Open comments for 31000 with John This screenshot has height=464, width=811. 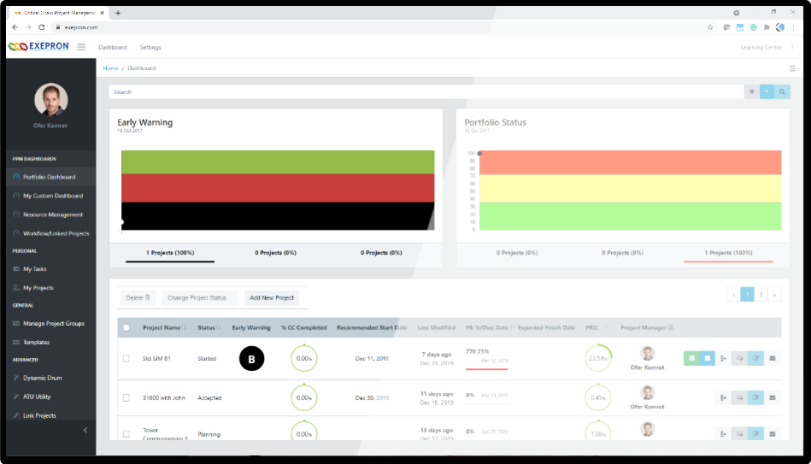point(740,397)
